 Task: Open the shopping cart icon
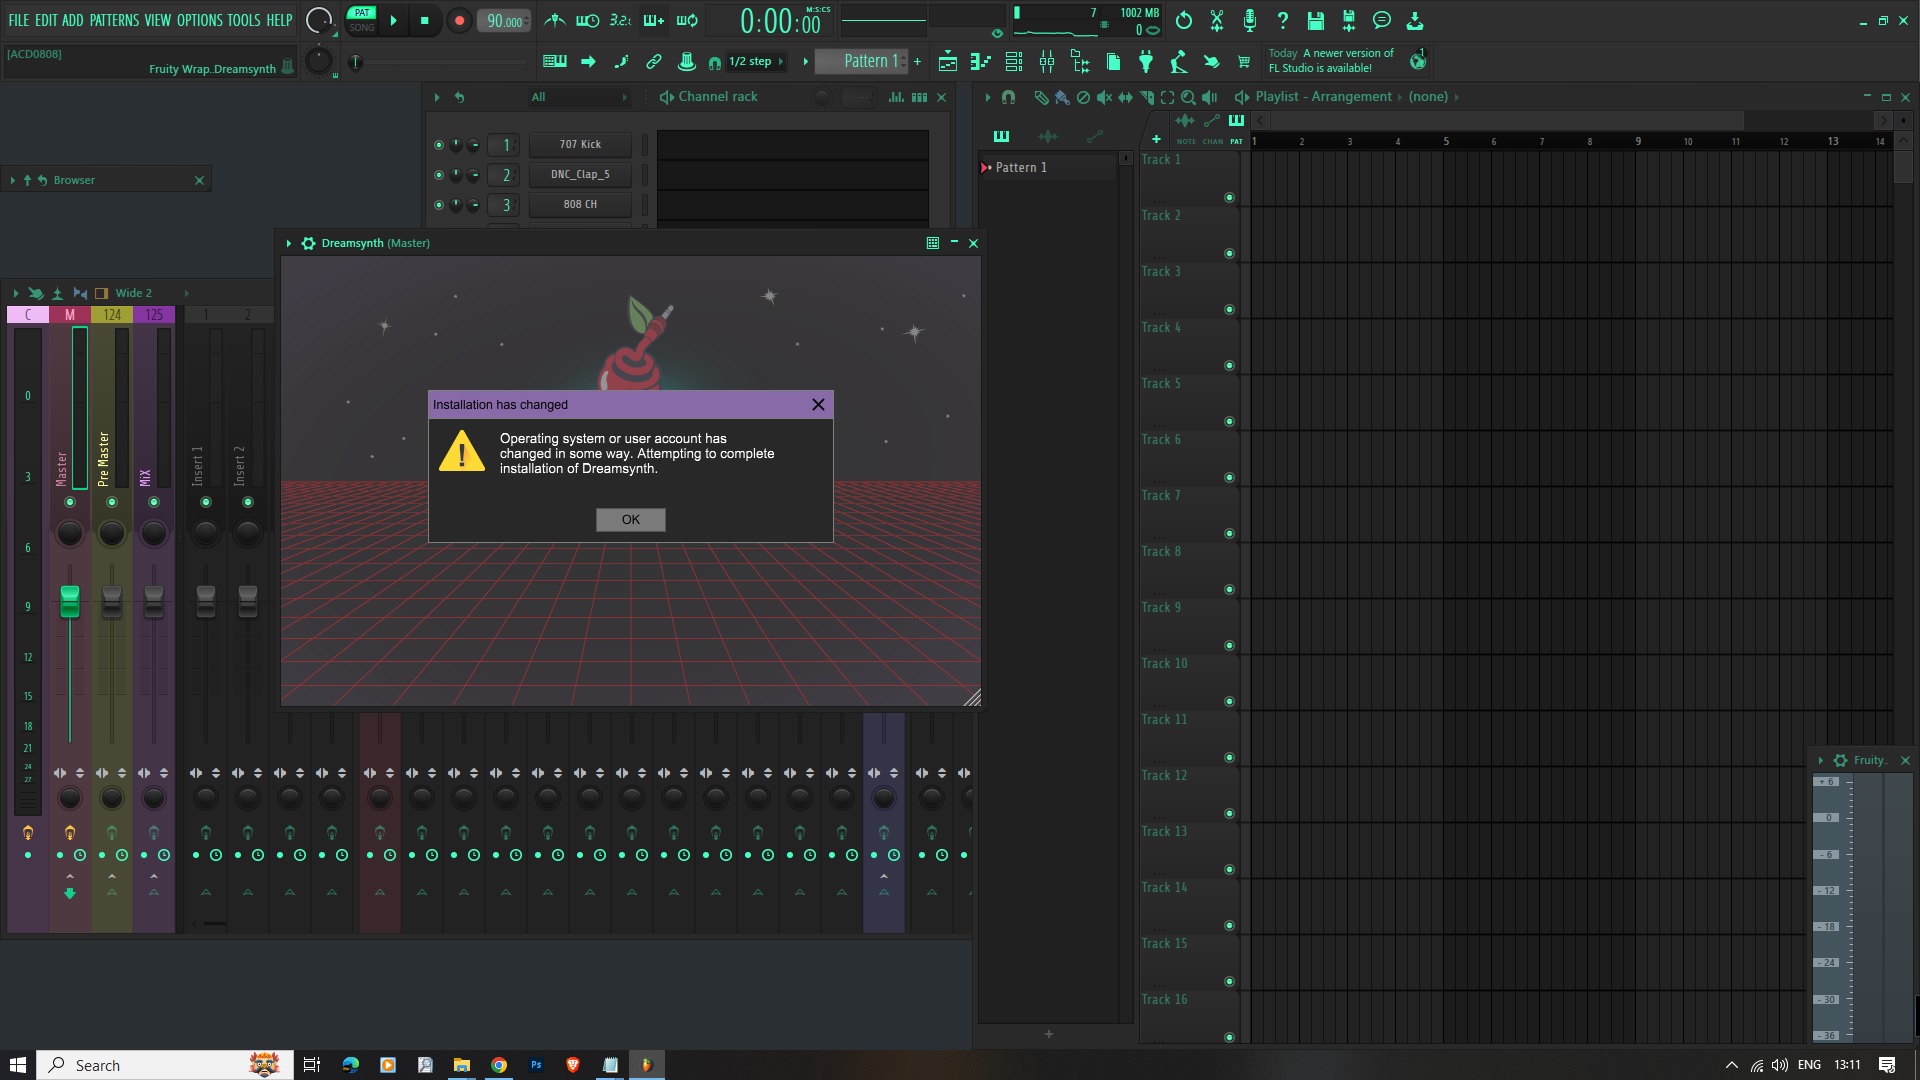pyautogui.click(x=1244, y=62)
